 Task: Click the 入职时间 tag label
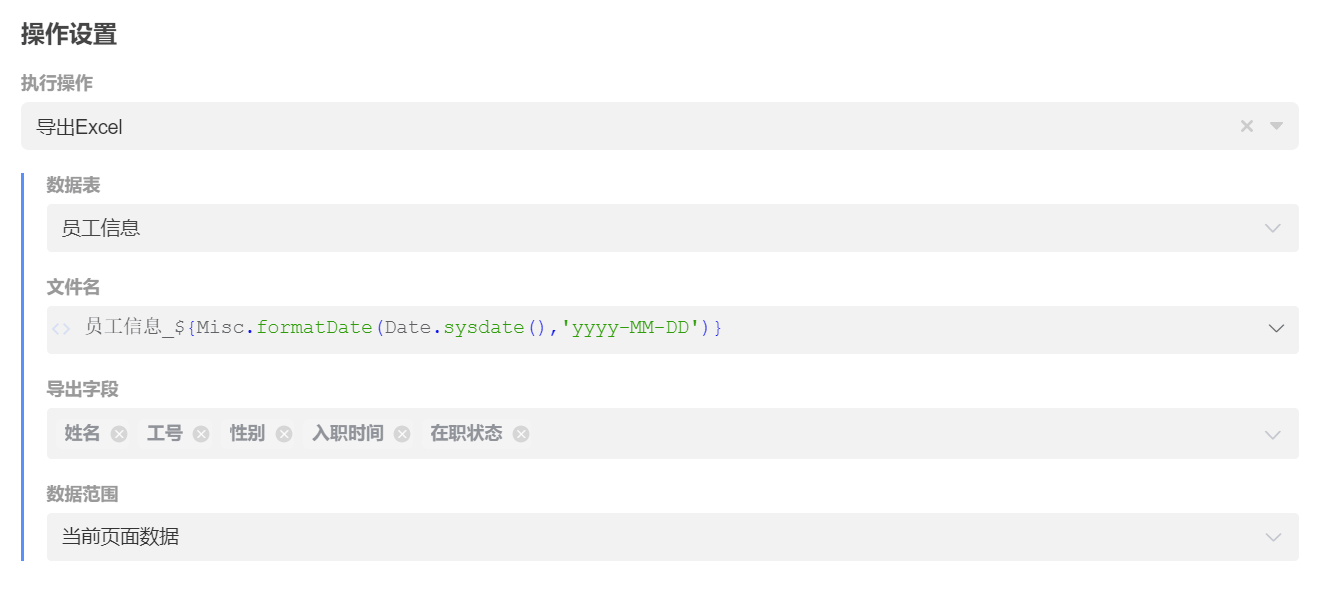(347, 433)
